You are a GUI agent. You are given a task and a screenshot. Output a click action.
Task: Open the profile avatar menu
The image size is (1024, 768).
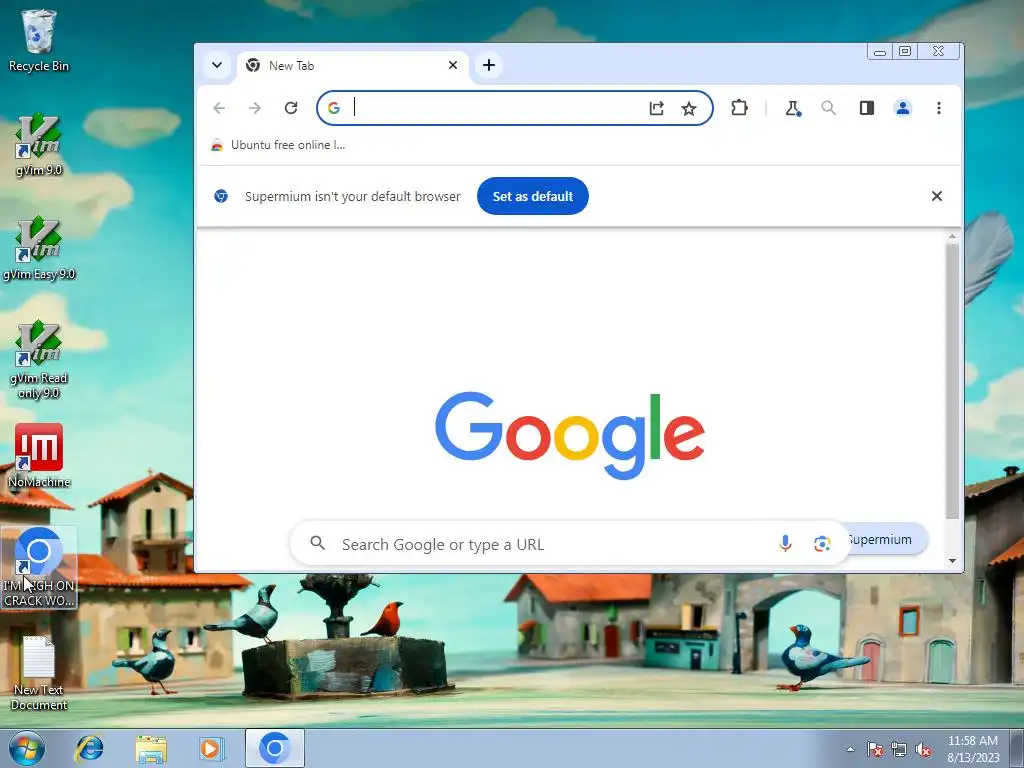(x=903, y=108)
